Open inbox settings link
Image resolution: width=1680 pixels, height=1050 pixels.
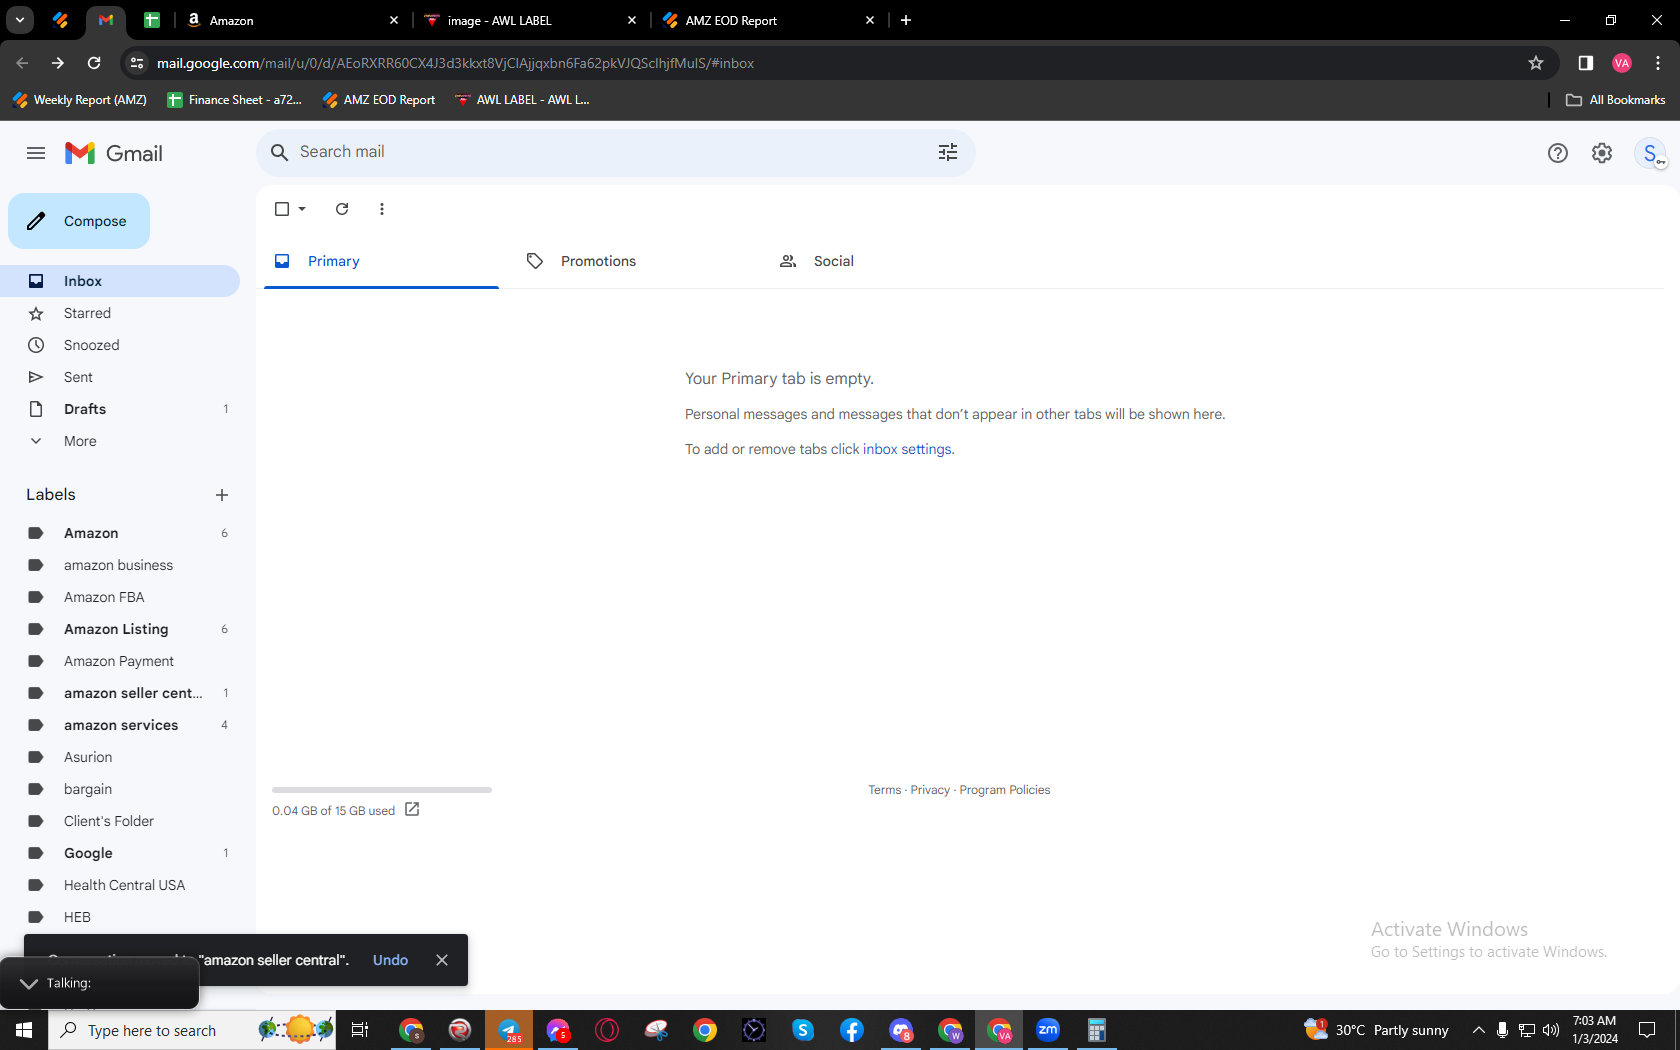point(907,449)
